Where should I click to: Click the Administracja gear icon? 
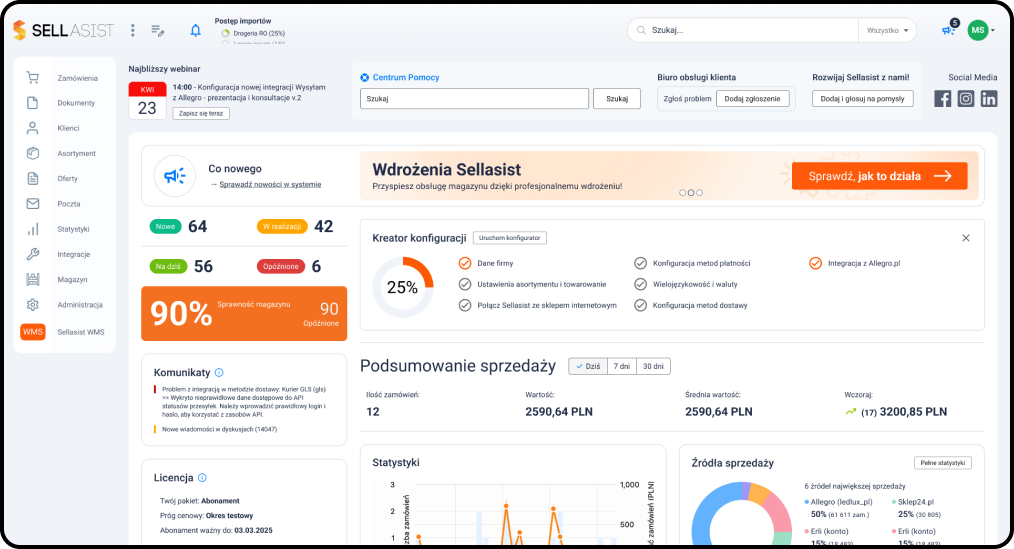(x=32, y=305)
